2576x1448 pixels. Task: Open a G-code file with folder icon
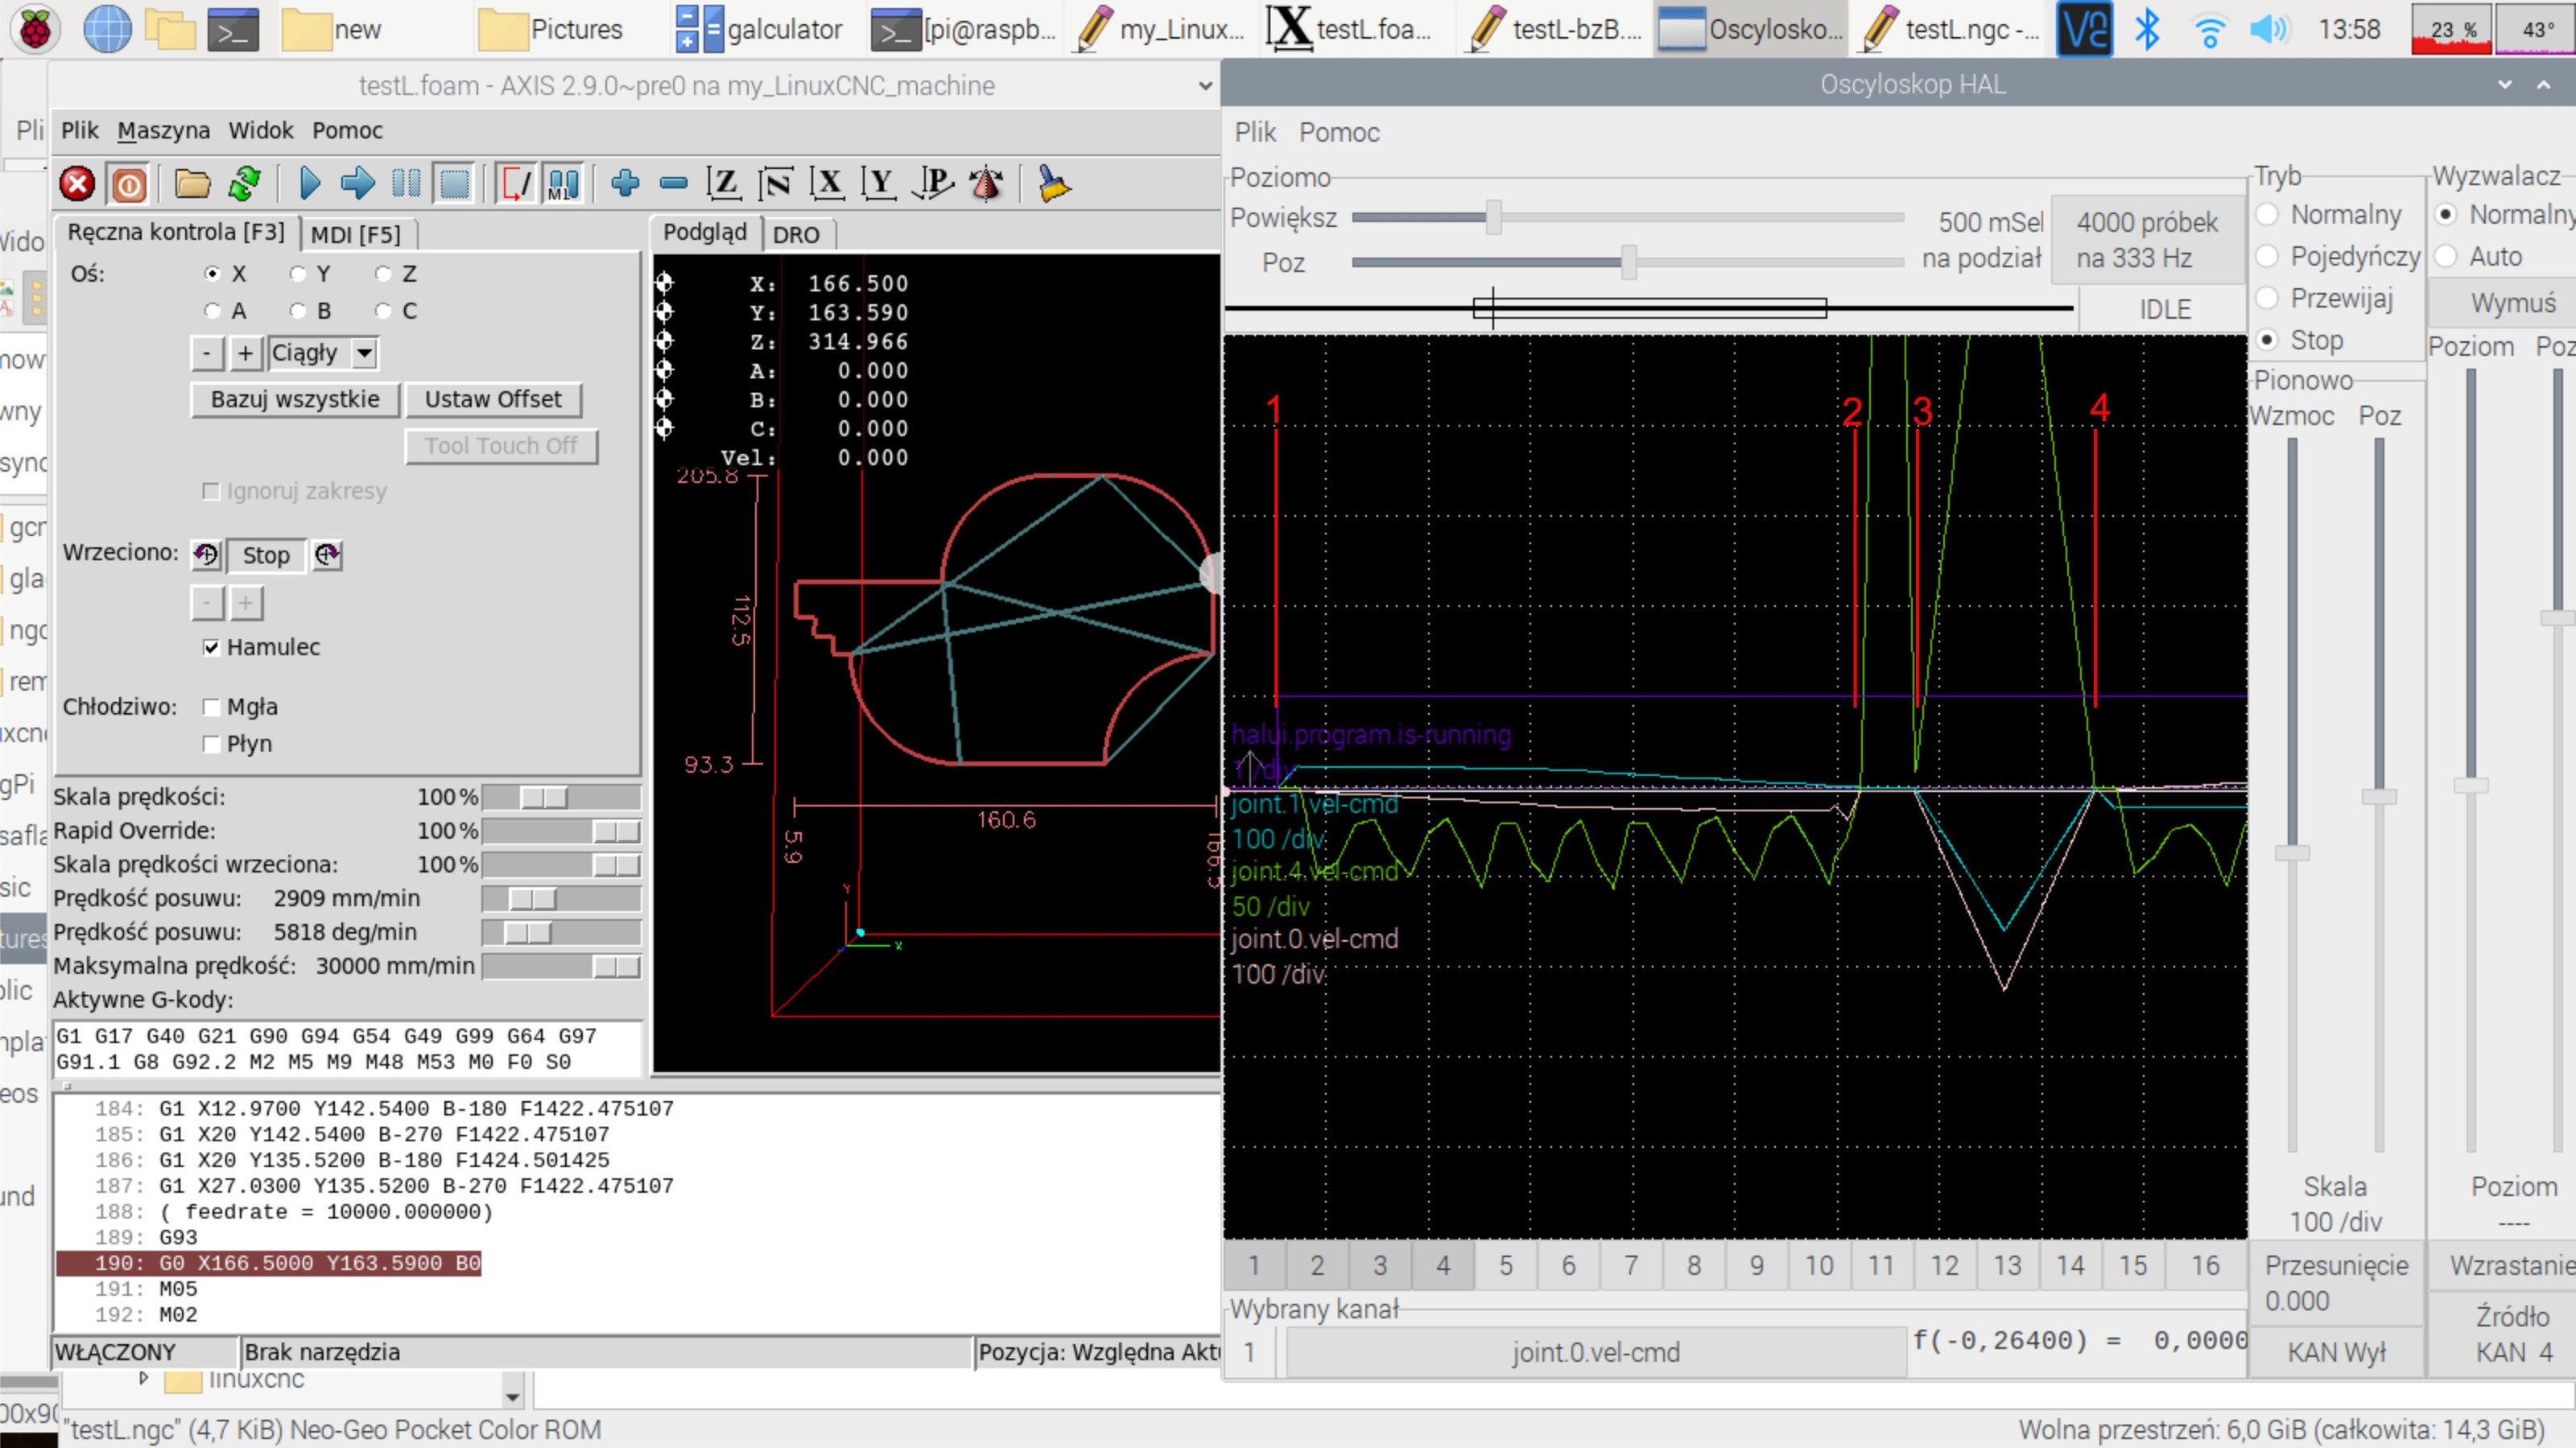[192, 184]
